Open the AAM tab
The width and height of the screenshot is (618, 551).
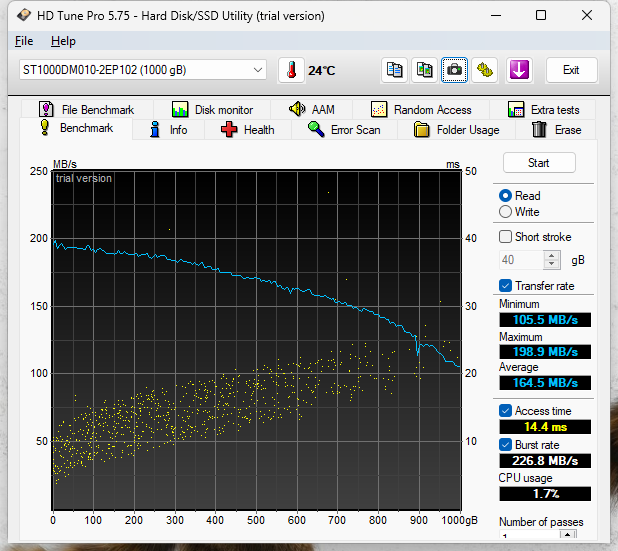(x=311, y=110)
